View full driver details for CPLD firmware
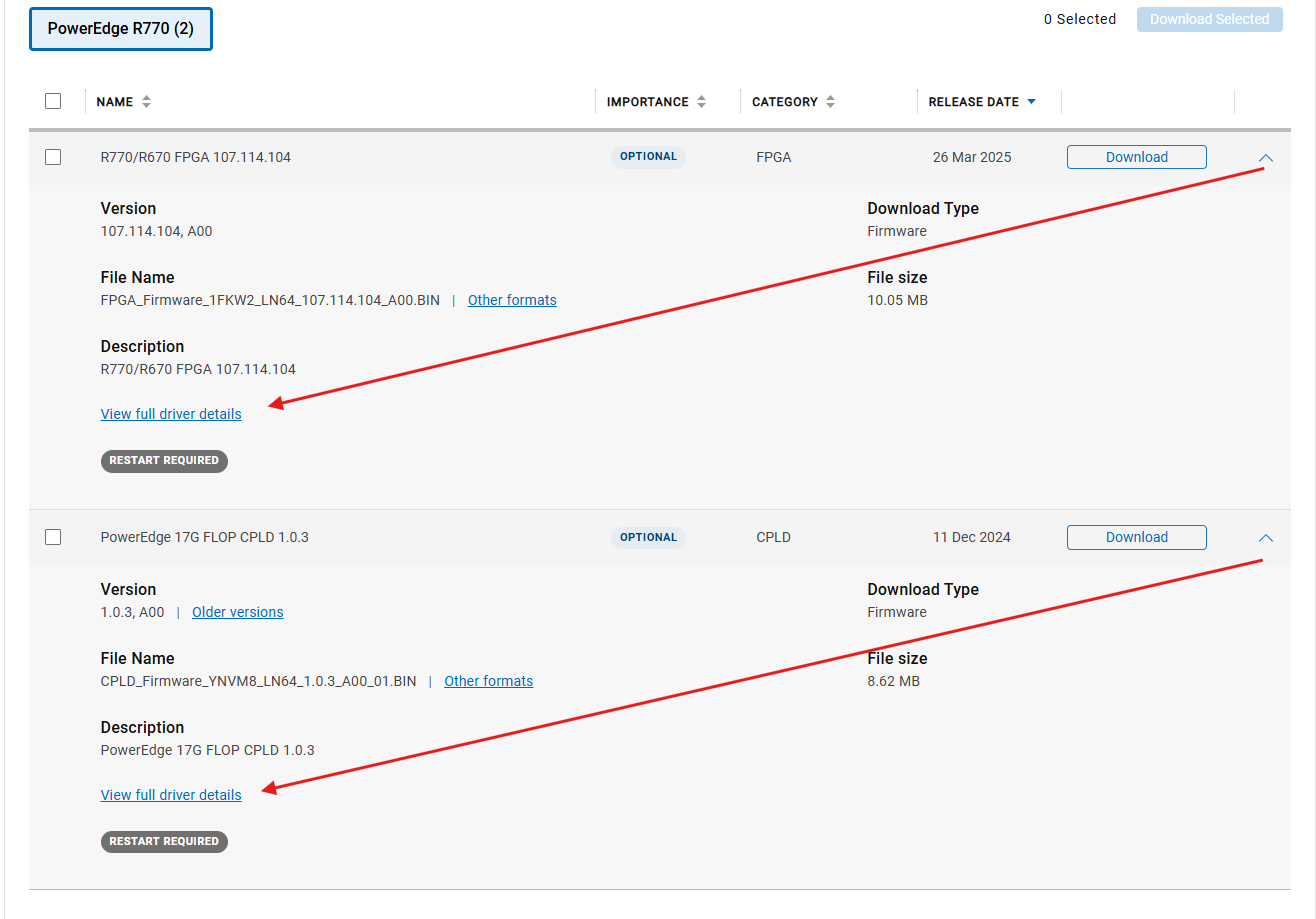1316x919 pixels. 170,794
